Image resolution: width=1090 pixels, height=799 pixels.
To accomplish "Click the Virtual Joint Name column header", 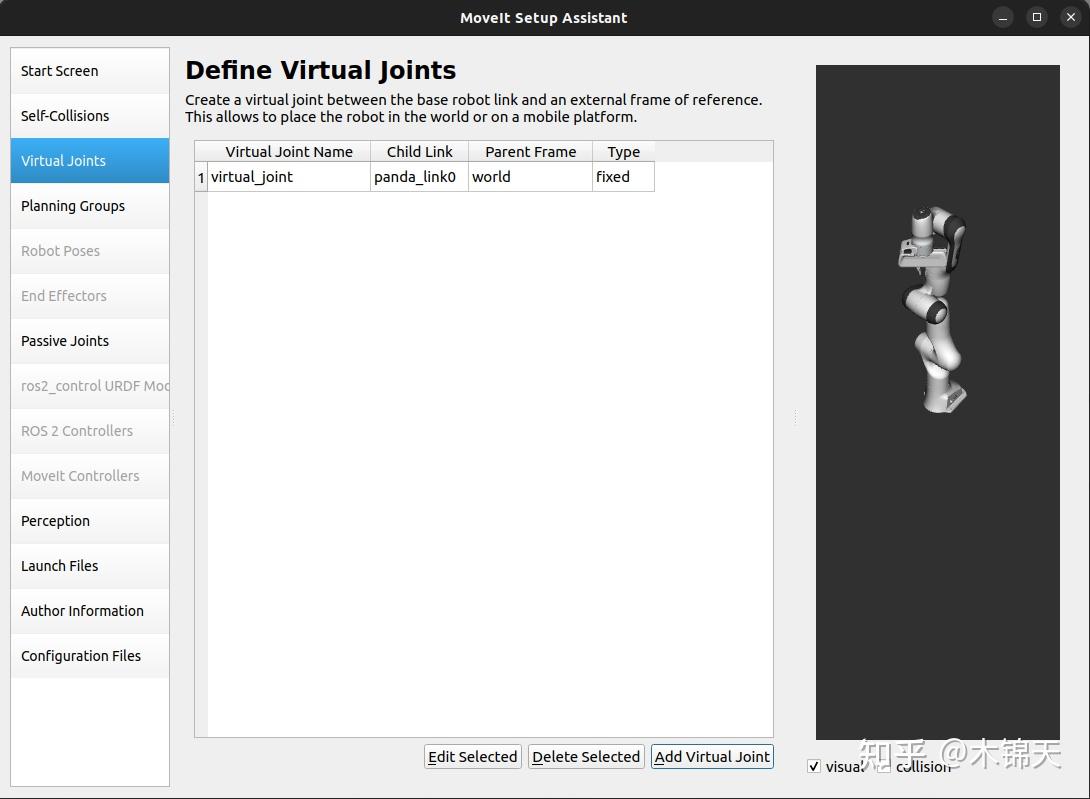I will pos(289,151).
